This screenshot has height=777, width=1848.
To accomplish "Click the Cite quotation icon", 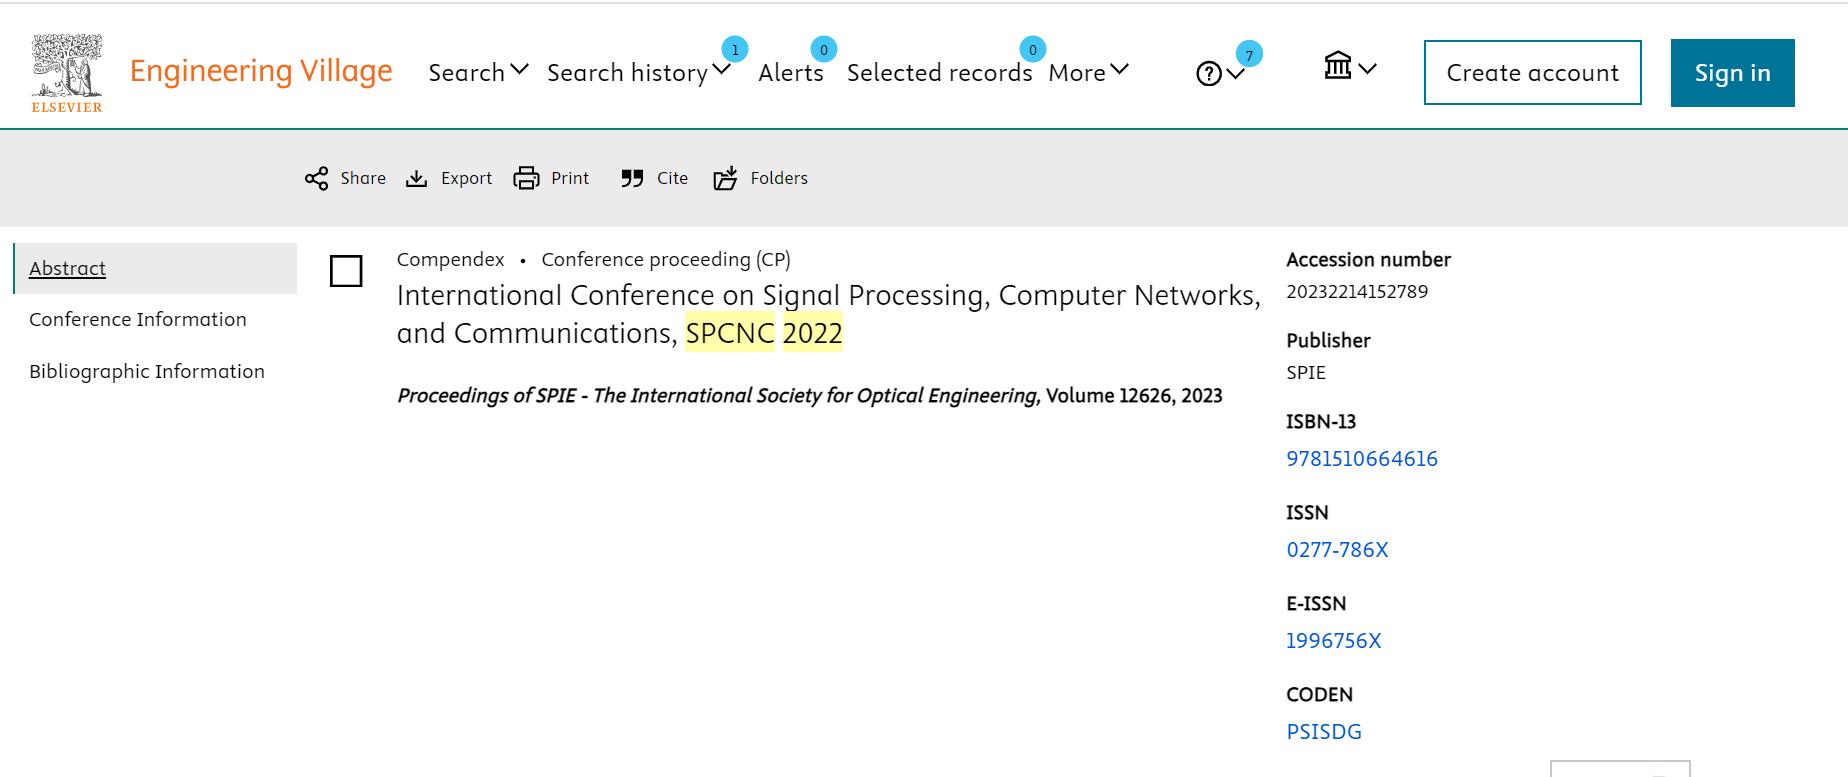I will [x=632, y=178].
